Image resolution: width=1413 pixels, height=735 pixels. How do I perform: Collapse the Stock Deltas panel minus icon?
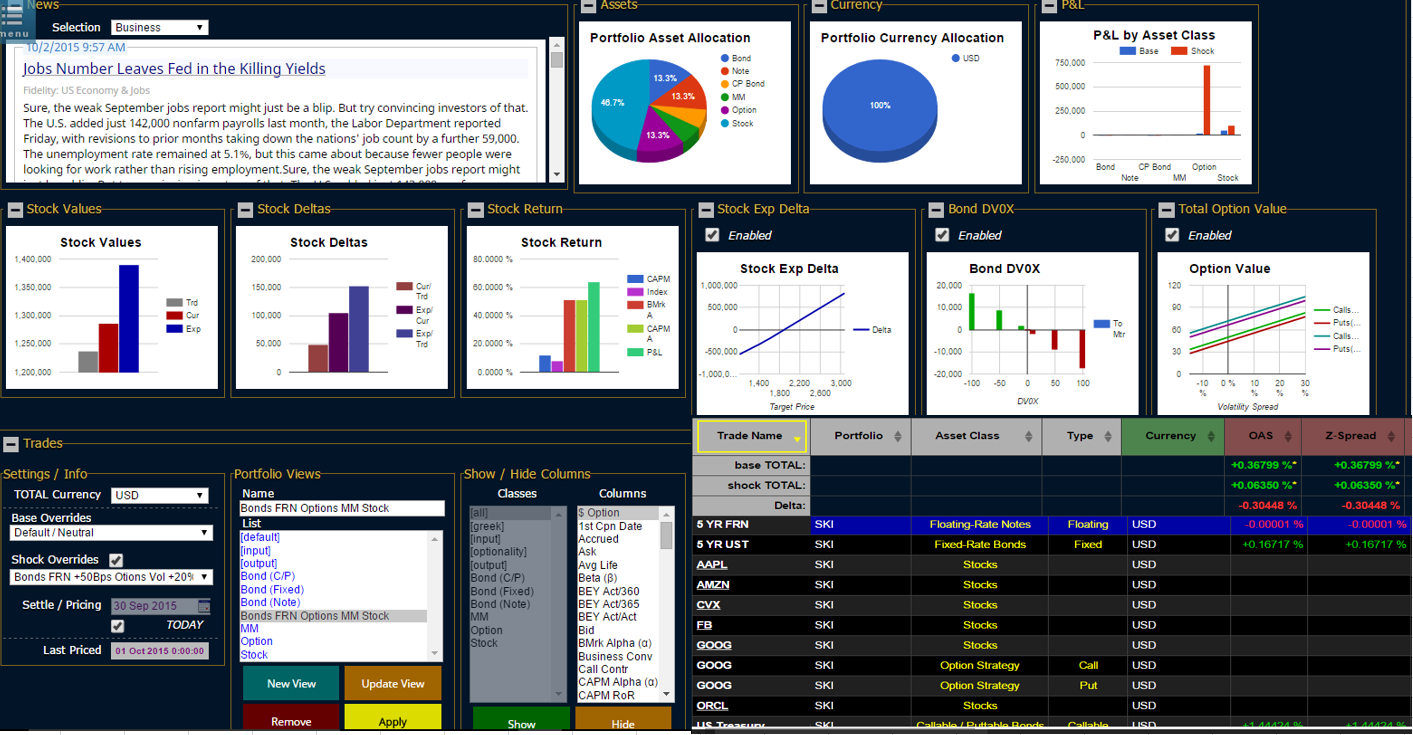click(246, 210)
